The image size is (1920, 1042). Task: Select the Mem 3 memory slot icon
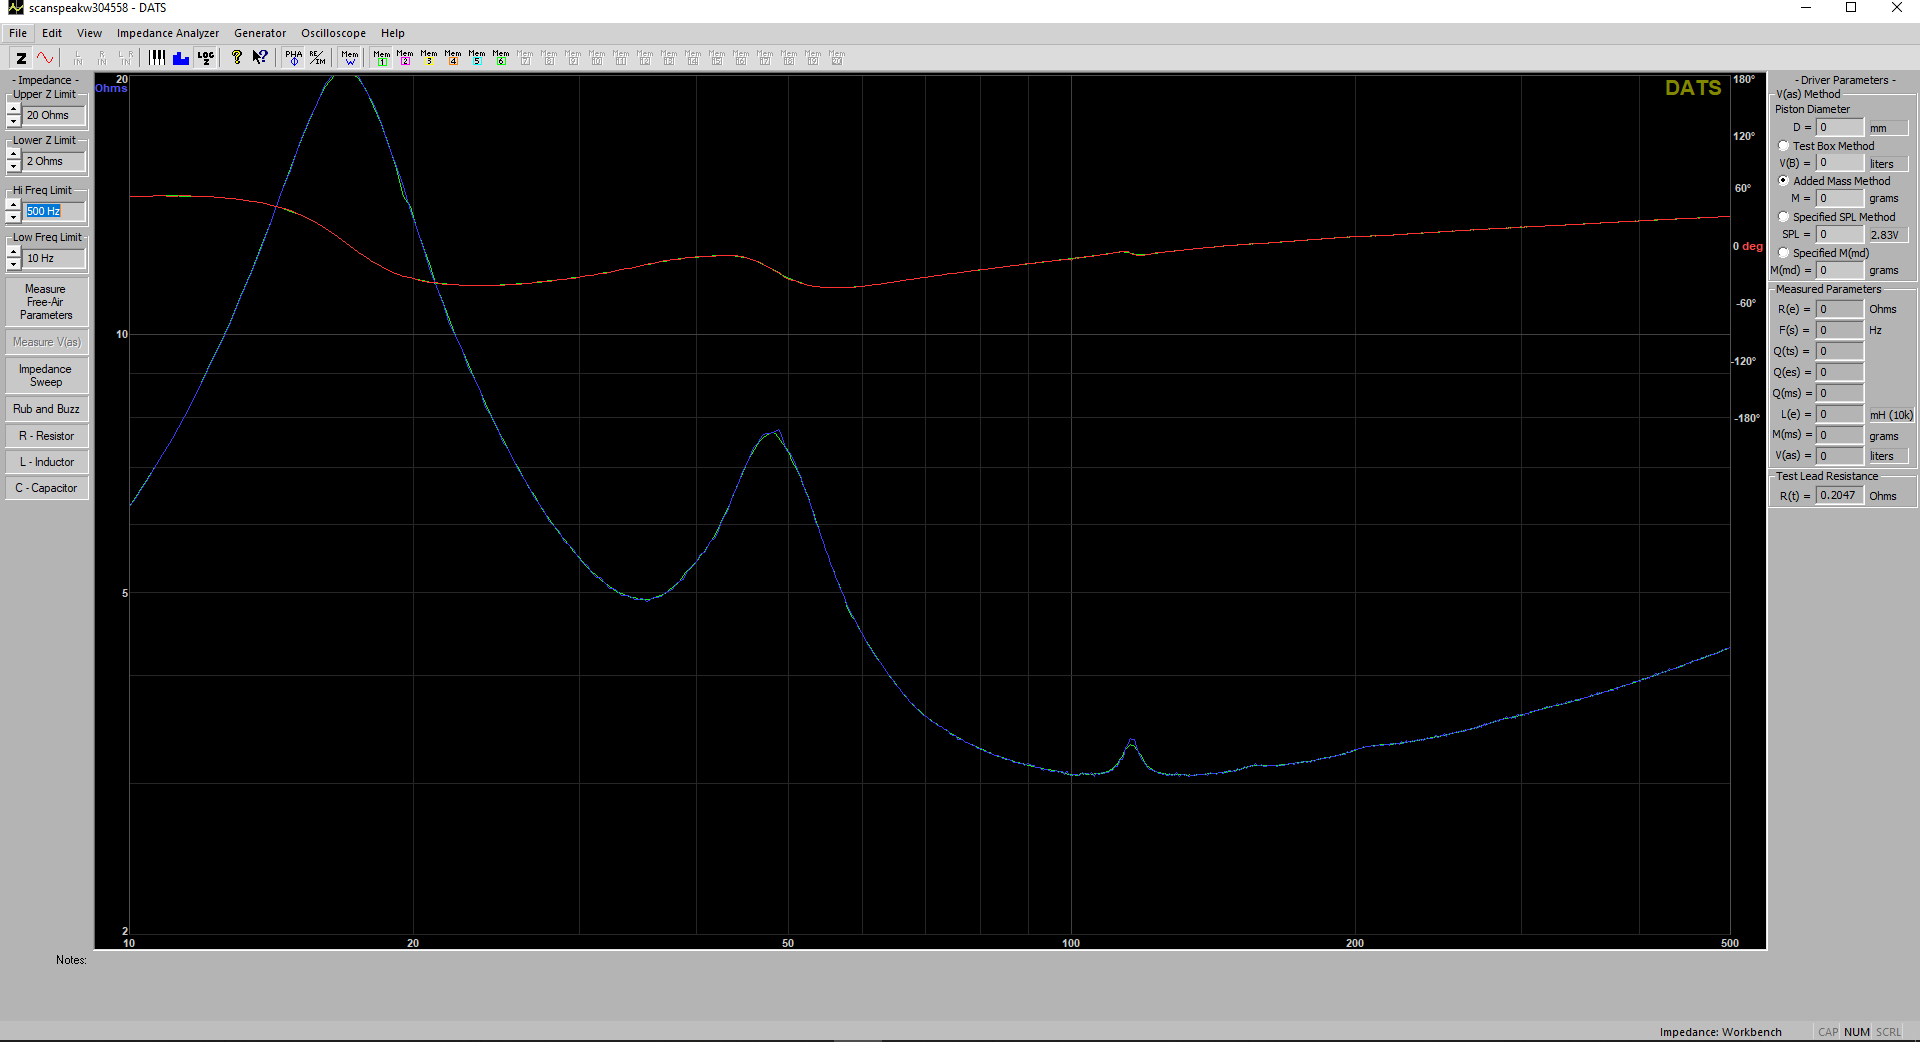(429, 58)
